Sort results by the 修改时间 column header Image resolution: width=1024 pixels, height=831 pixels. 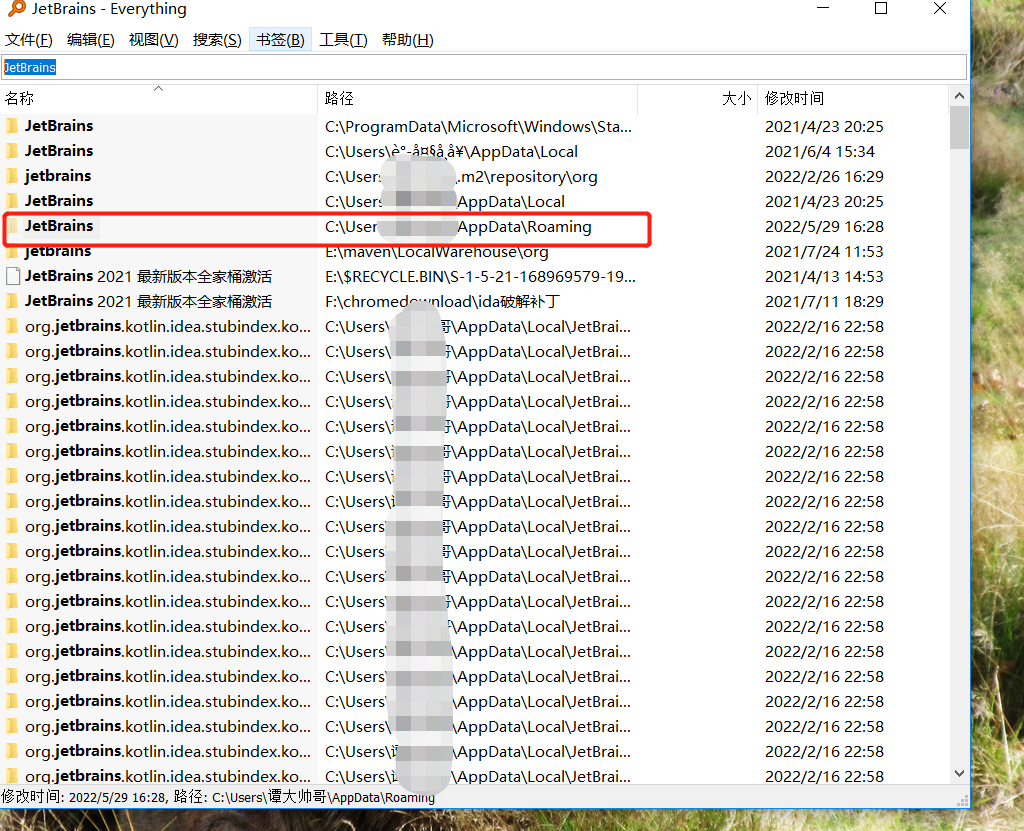852,99
